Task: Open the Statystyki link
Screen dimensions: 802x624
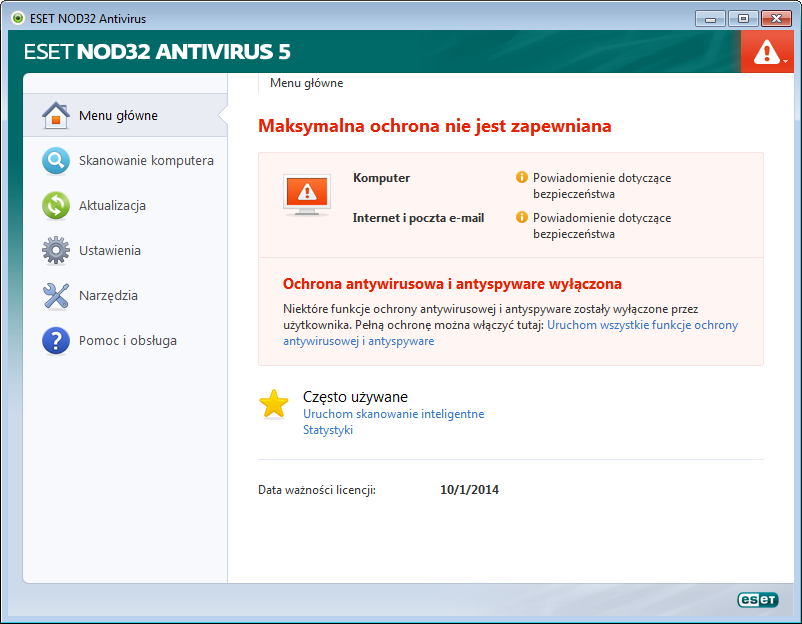Action: (x=328, y=430)
